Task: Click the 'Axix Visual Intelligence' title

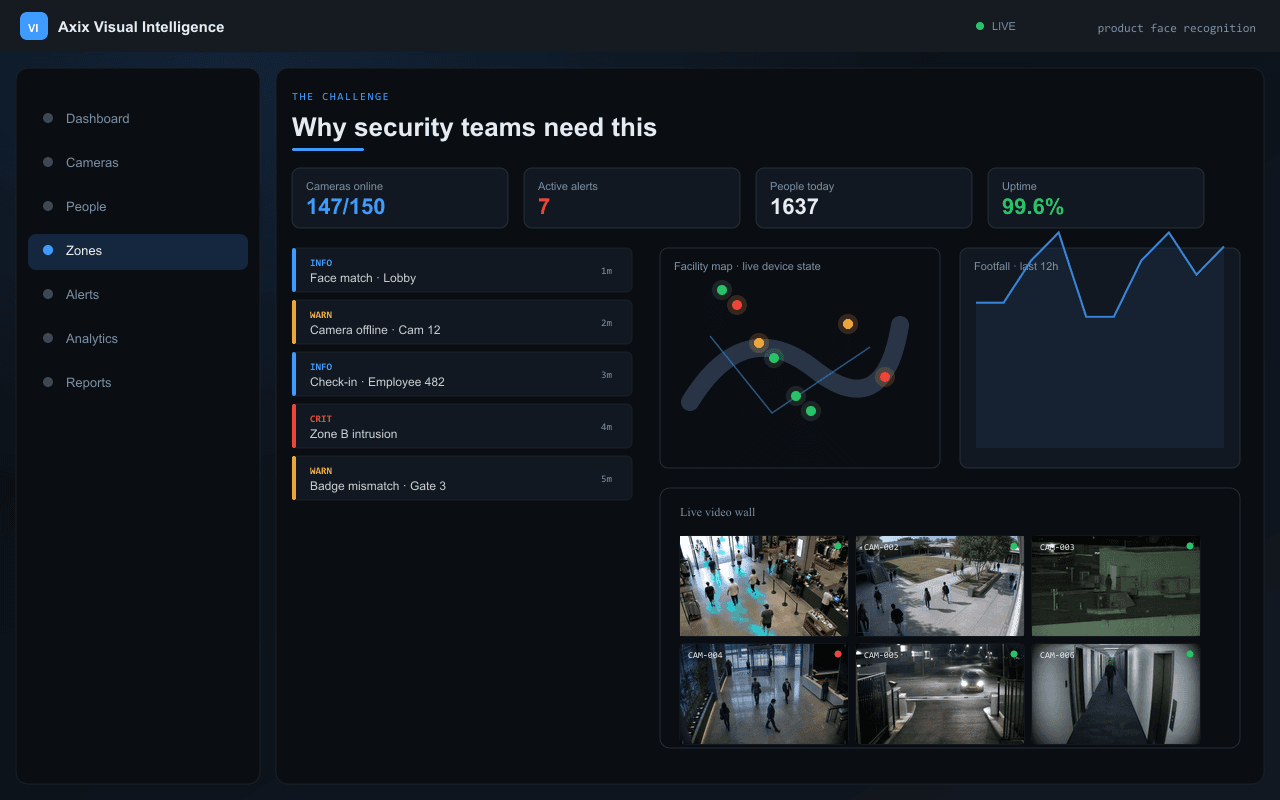Action: click(141, 27)
